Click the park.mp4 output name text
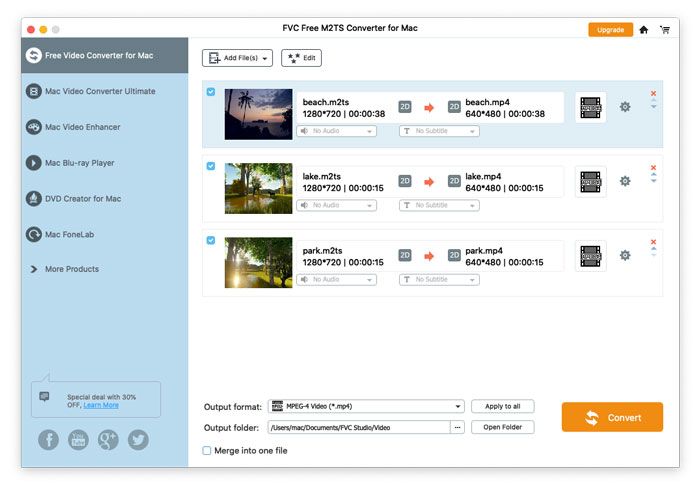Viewport: 700px width, 491px height. click(x=484, y=250)
